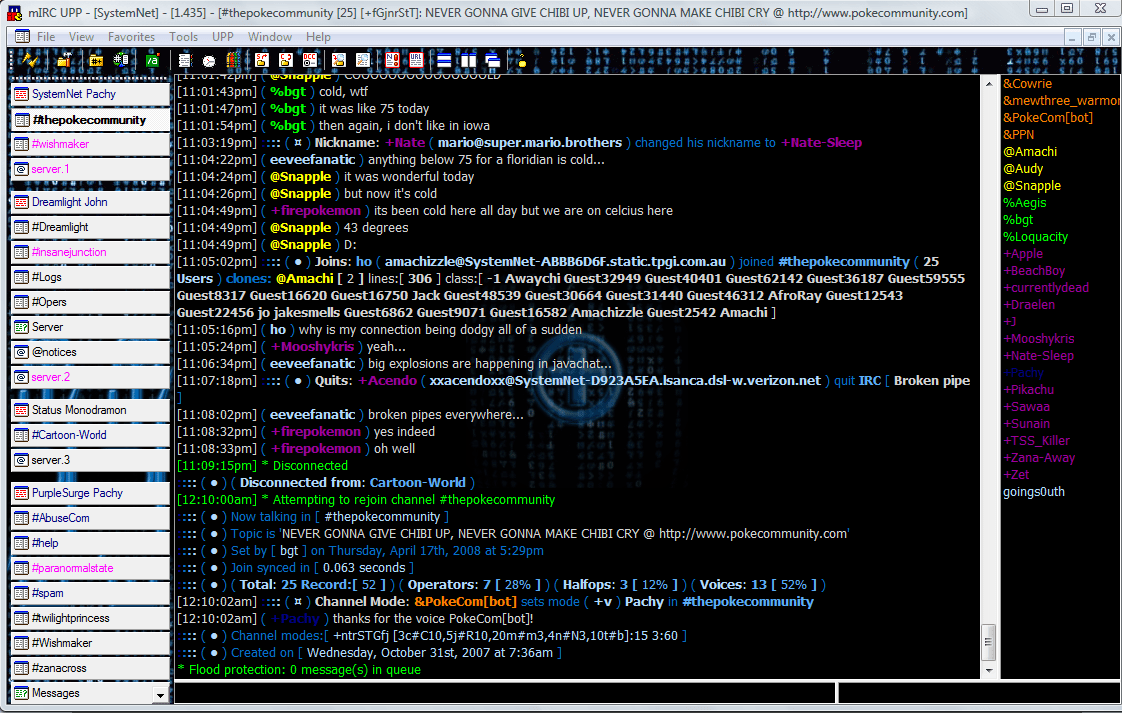
Task: Open the Favorites channels folder icon
Action: (96, 61)
